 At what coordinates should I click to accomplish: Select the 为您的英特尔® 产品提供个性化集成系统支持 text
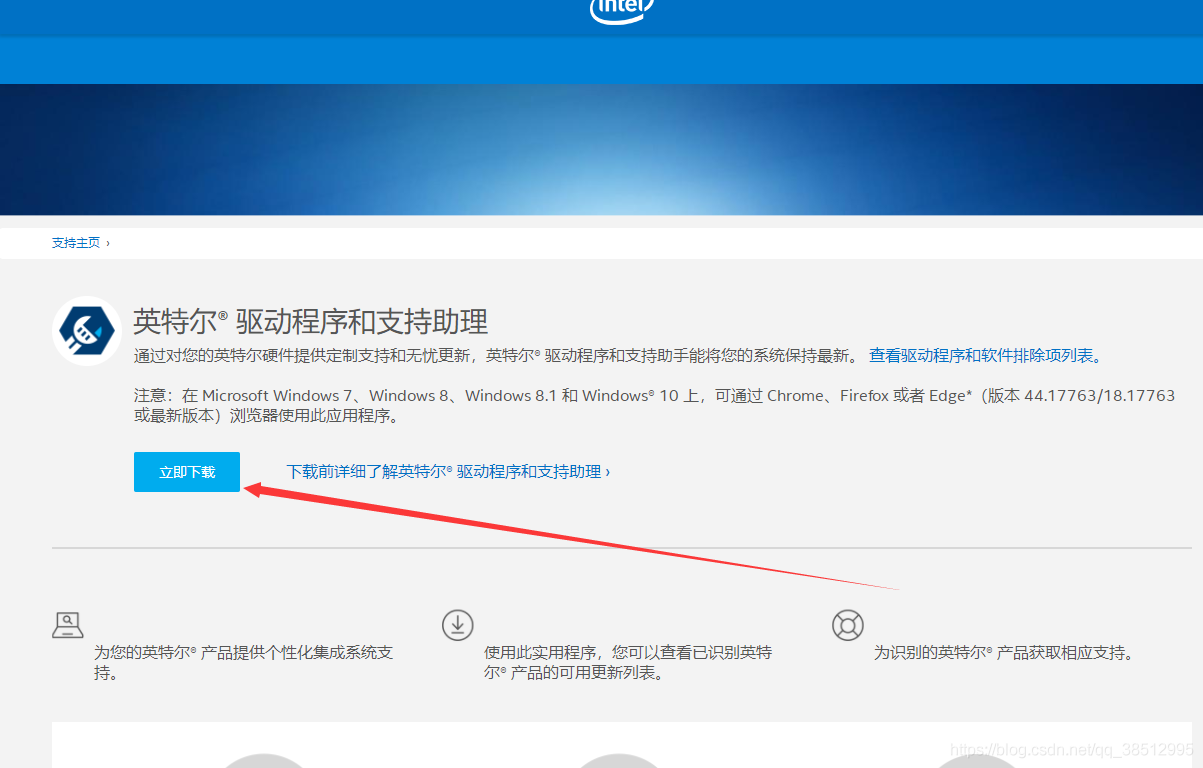pos(244,663)
